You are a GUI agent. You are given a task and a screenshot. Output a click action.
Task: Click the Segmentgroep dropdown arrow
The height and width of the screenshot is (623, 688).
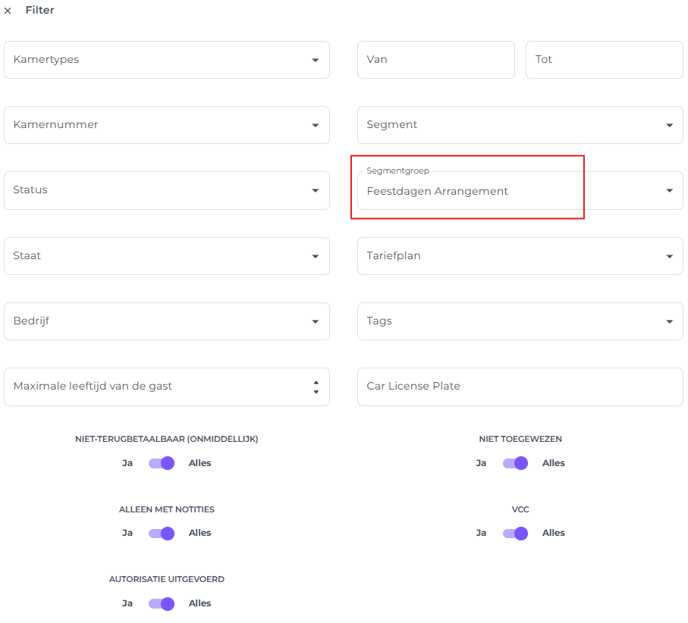669,190
